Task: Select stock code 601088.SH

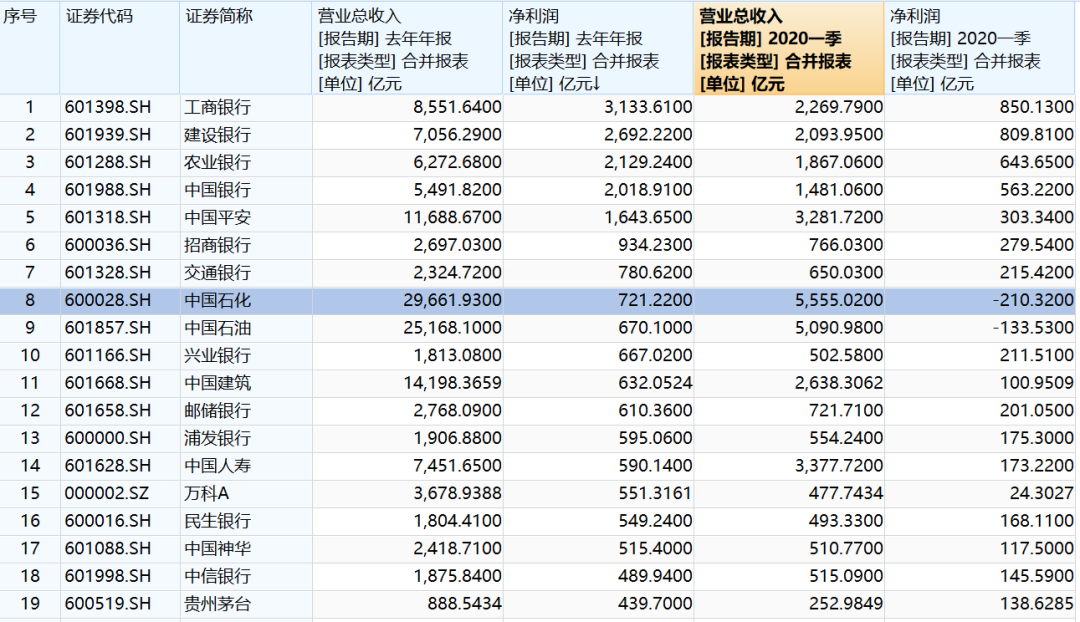Action: [107, 548]
